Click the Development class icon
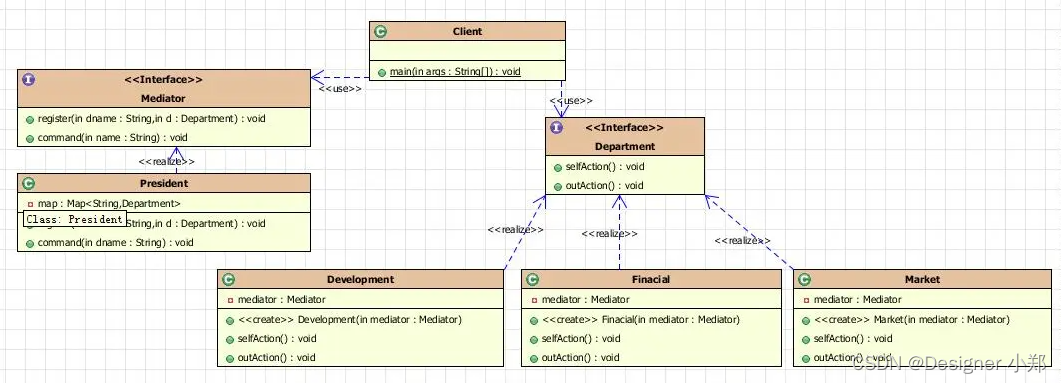Image resolution: width=1061 pixels, height=383 pixels. click(229, 279)
